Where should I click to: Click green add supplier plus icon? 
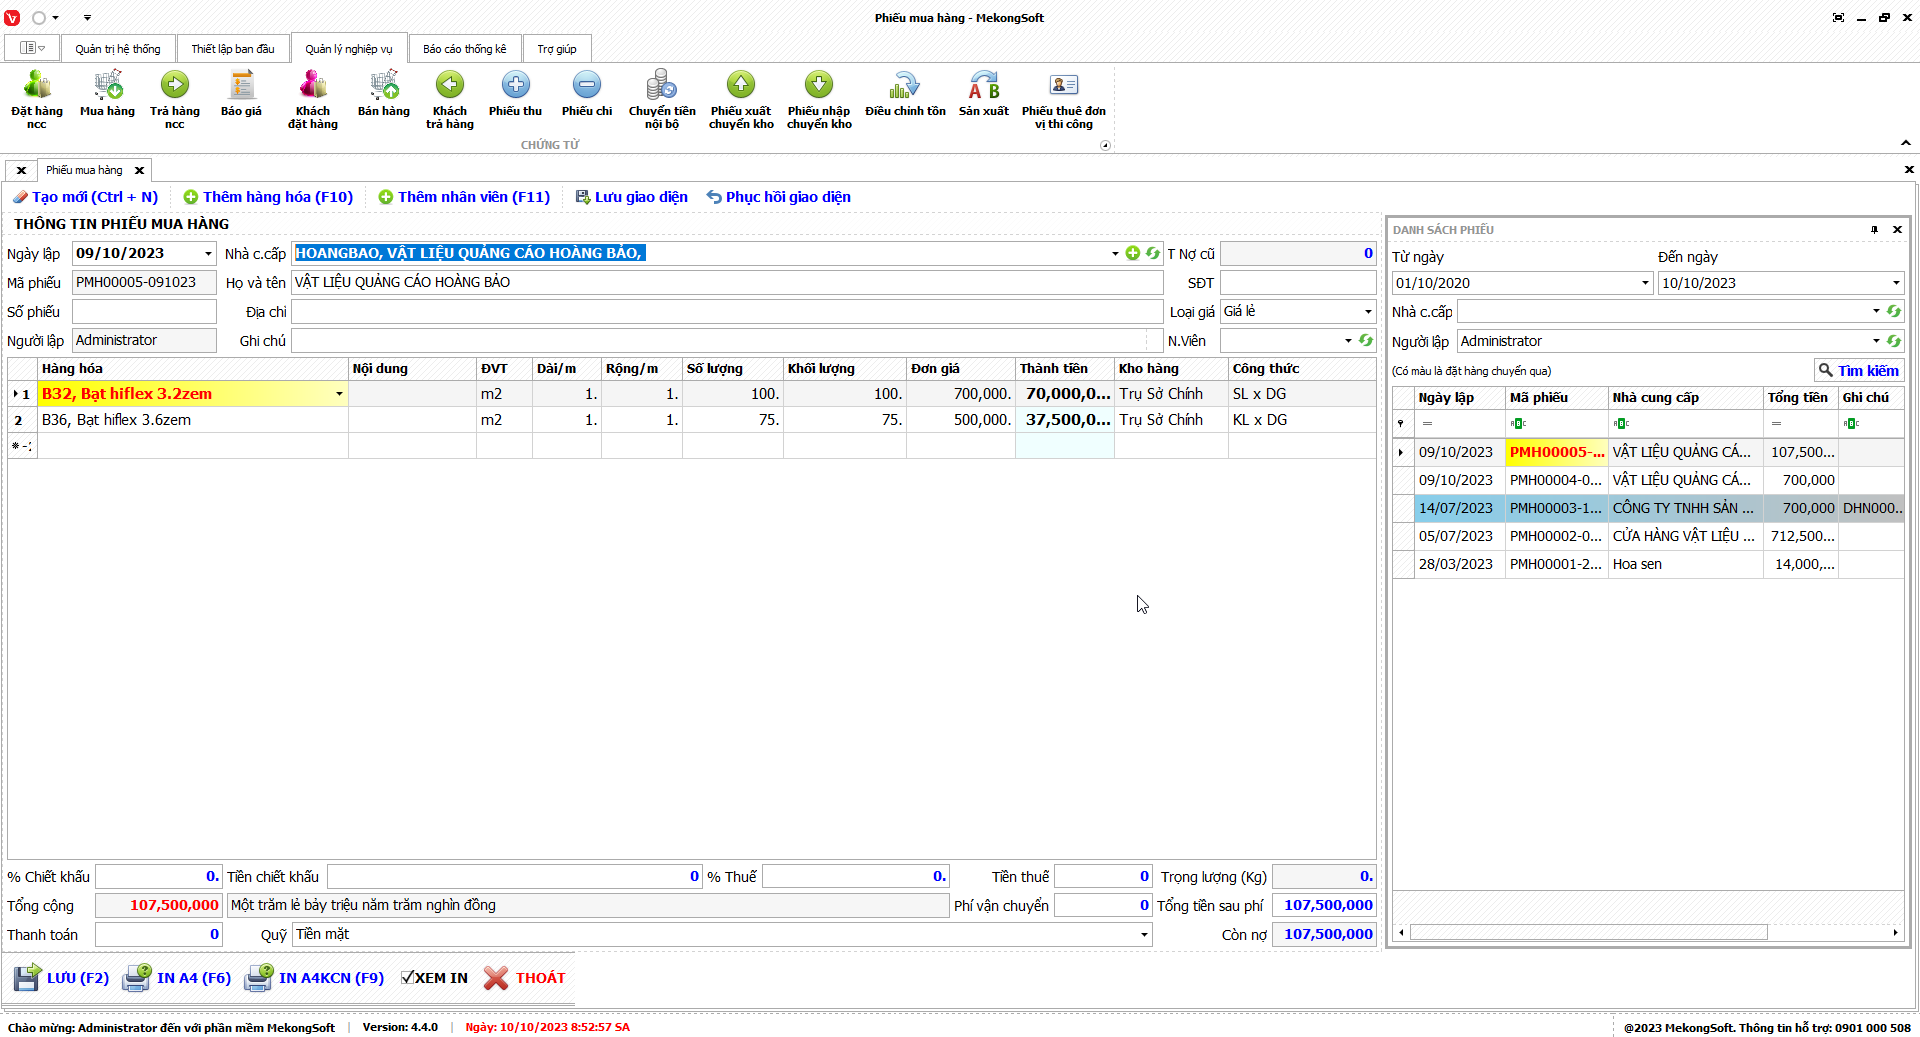(x=1133, y=253)
